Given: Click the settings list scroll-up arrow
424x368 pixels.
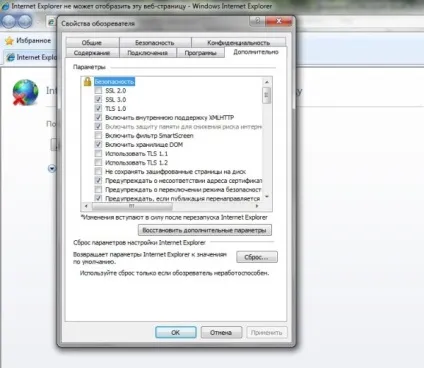Looking at the screenshot, I should 267,82.
